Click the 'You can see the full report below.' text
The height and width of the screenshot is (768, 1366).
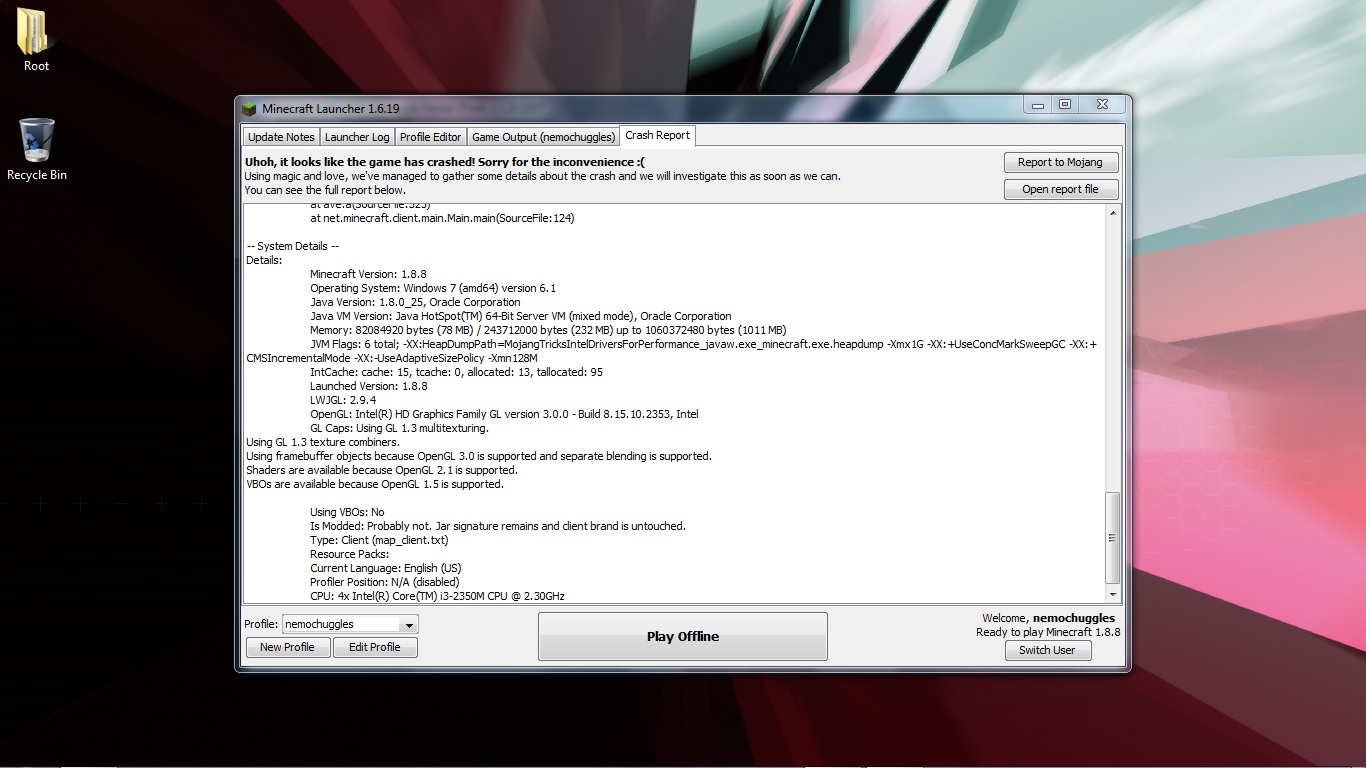[x=325, y=190]
